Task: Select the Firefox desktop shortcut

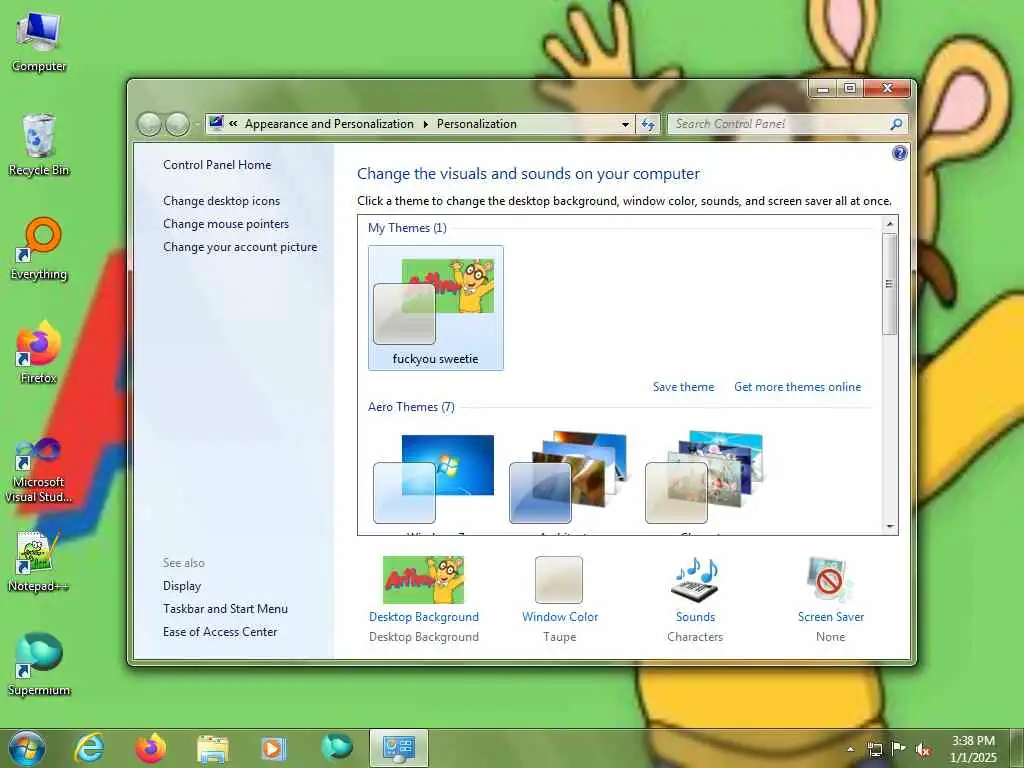Action: click(x=39, y=353)
